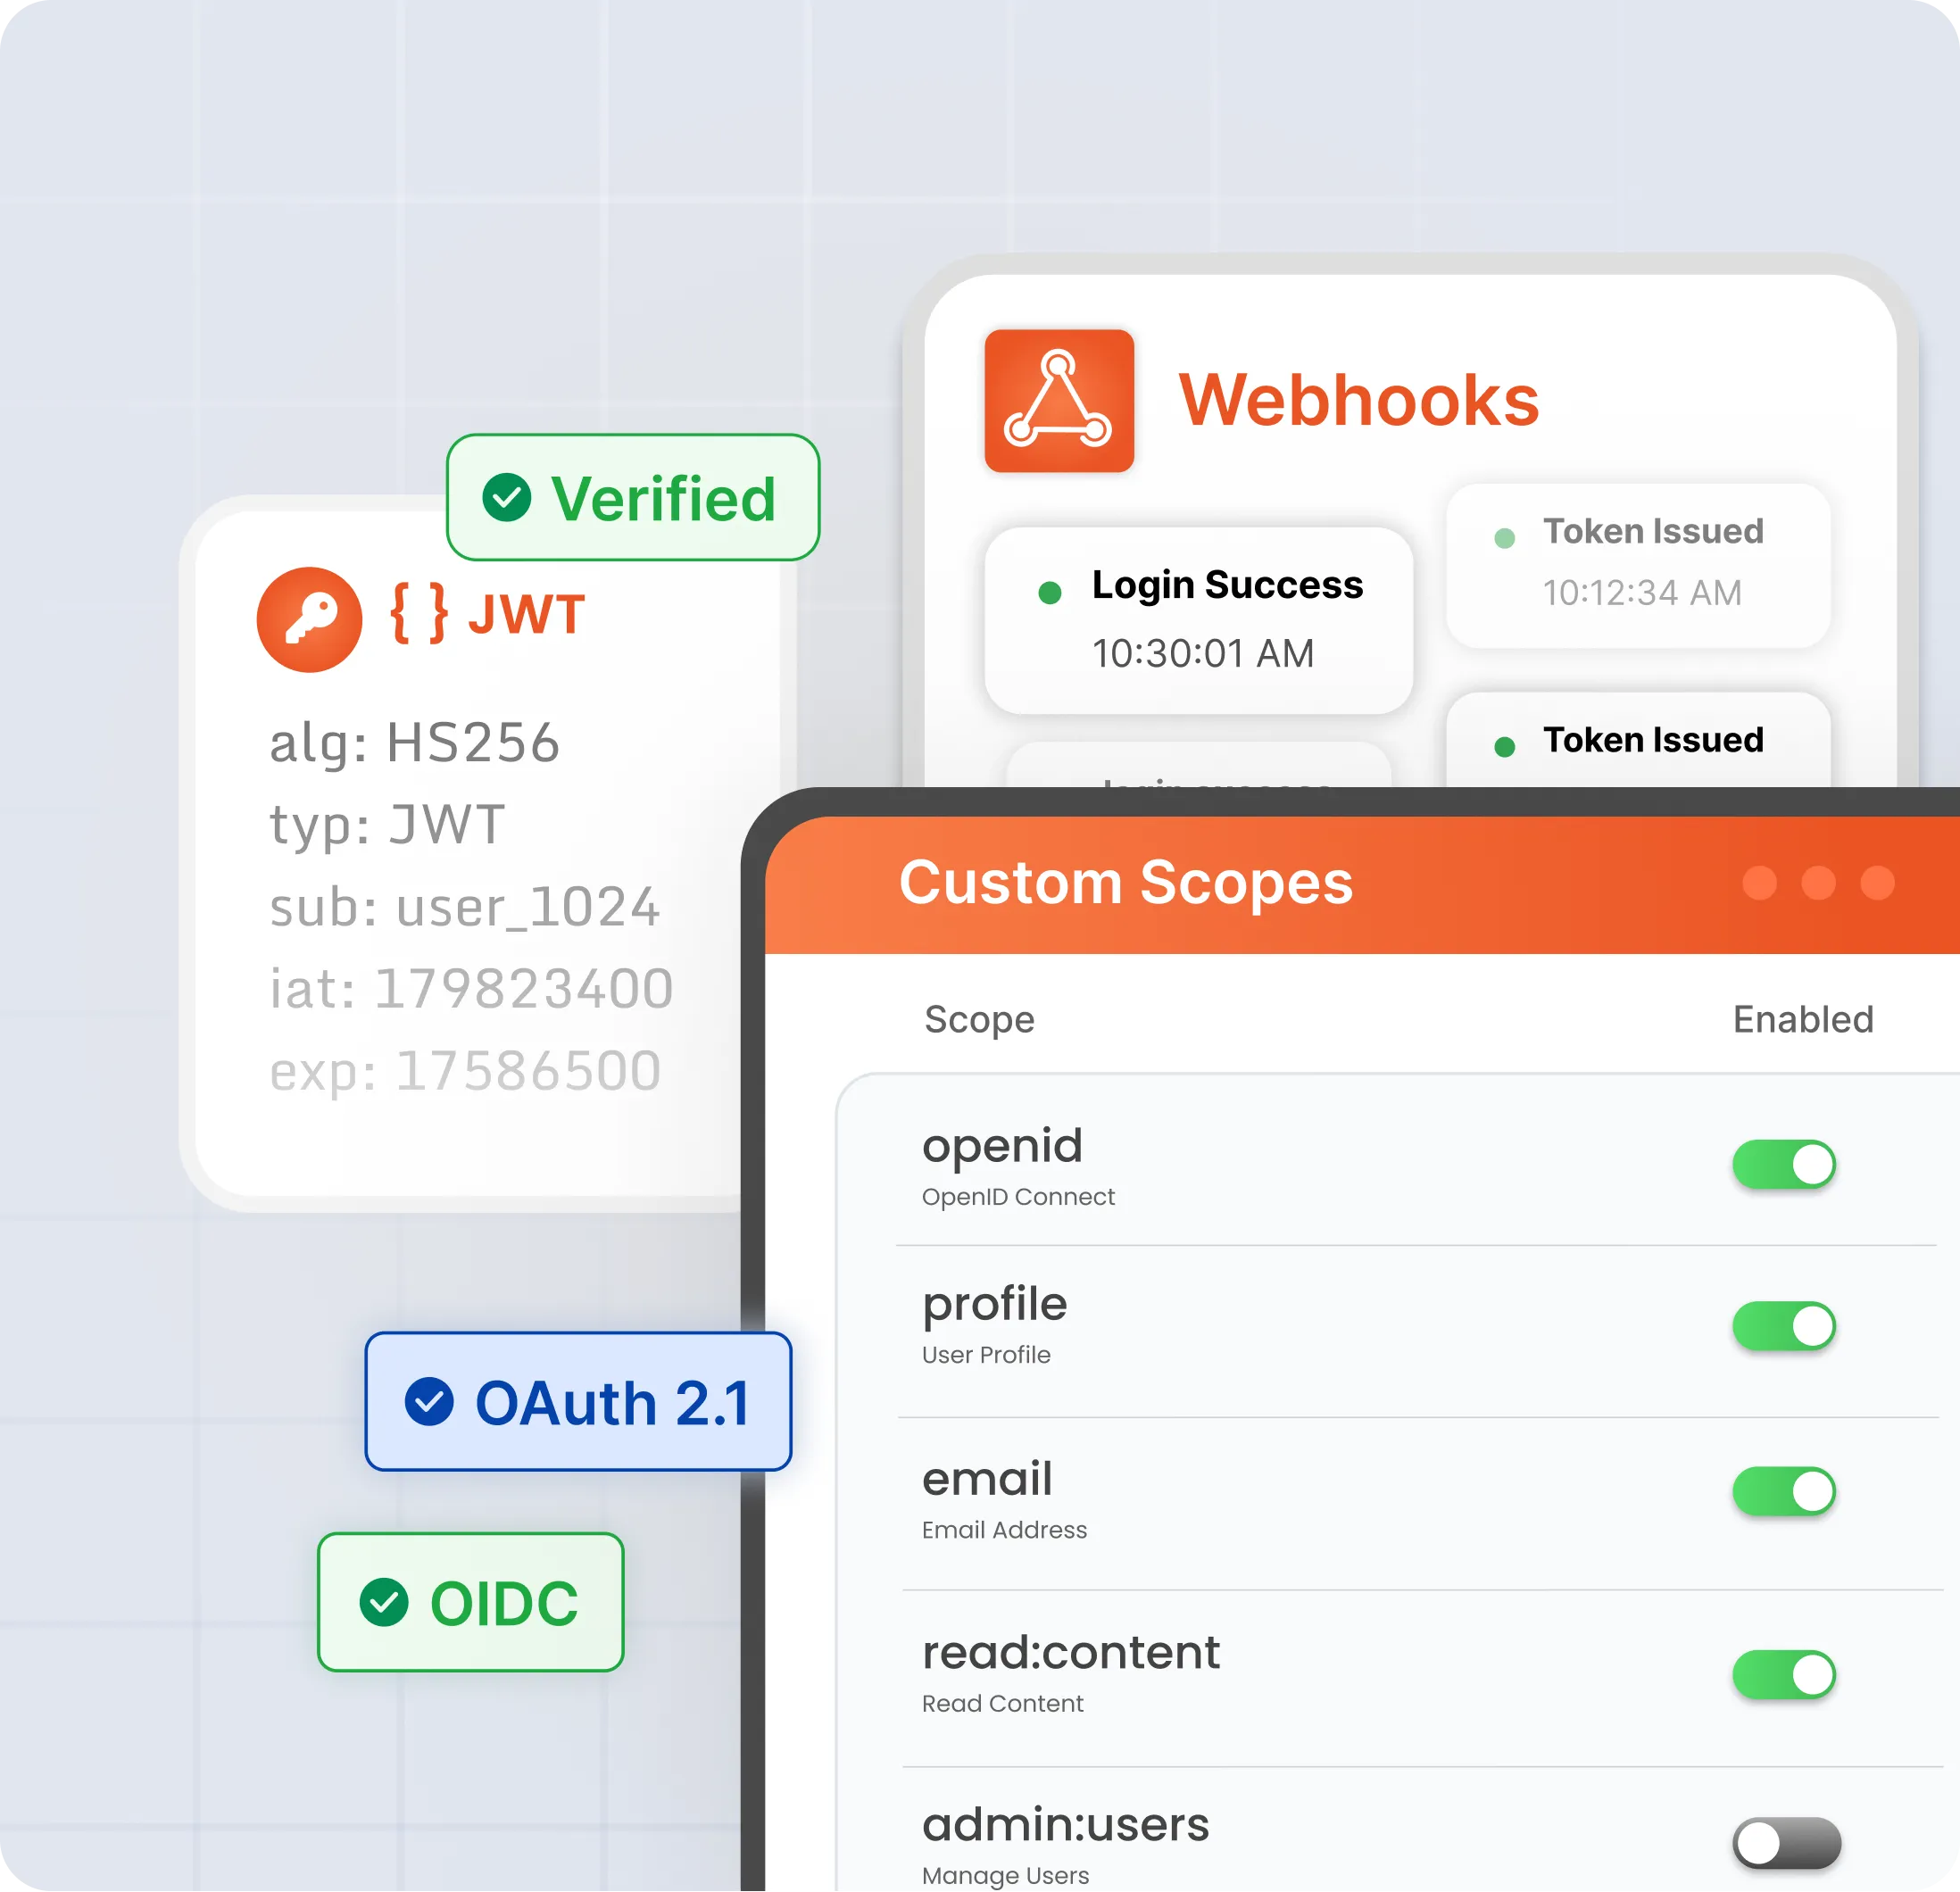Click the last dot in Custom Scopes header
Viewport: 1960px width, 1892px height.
(x=1877, y=883)
